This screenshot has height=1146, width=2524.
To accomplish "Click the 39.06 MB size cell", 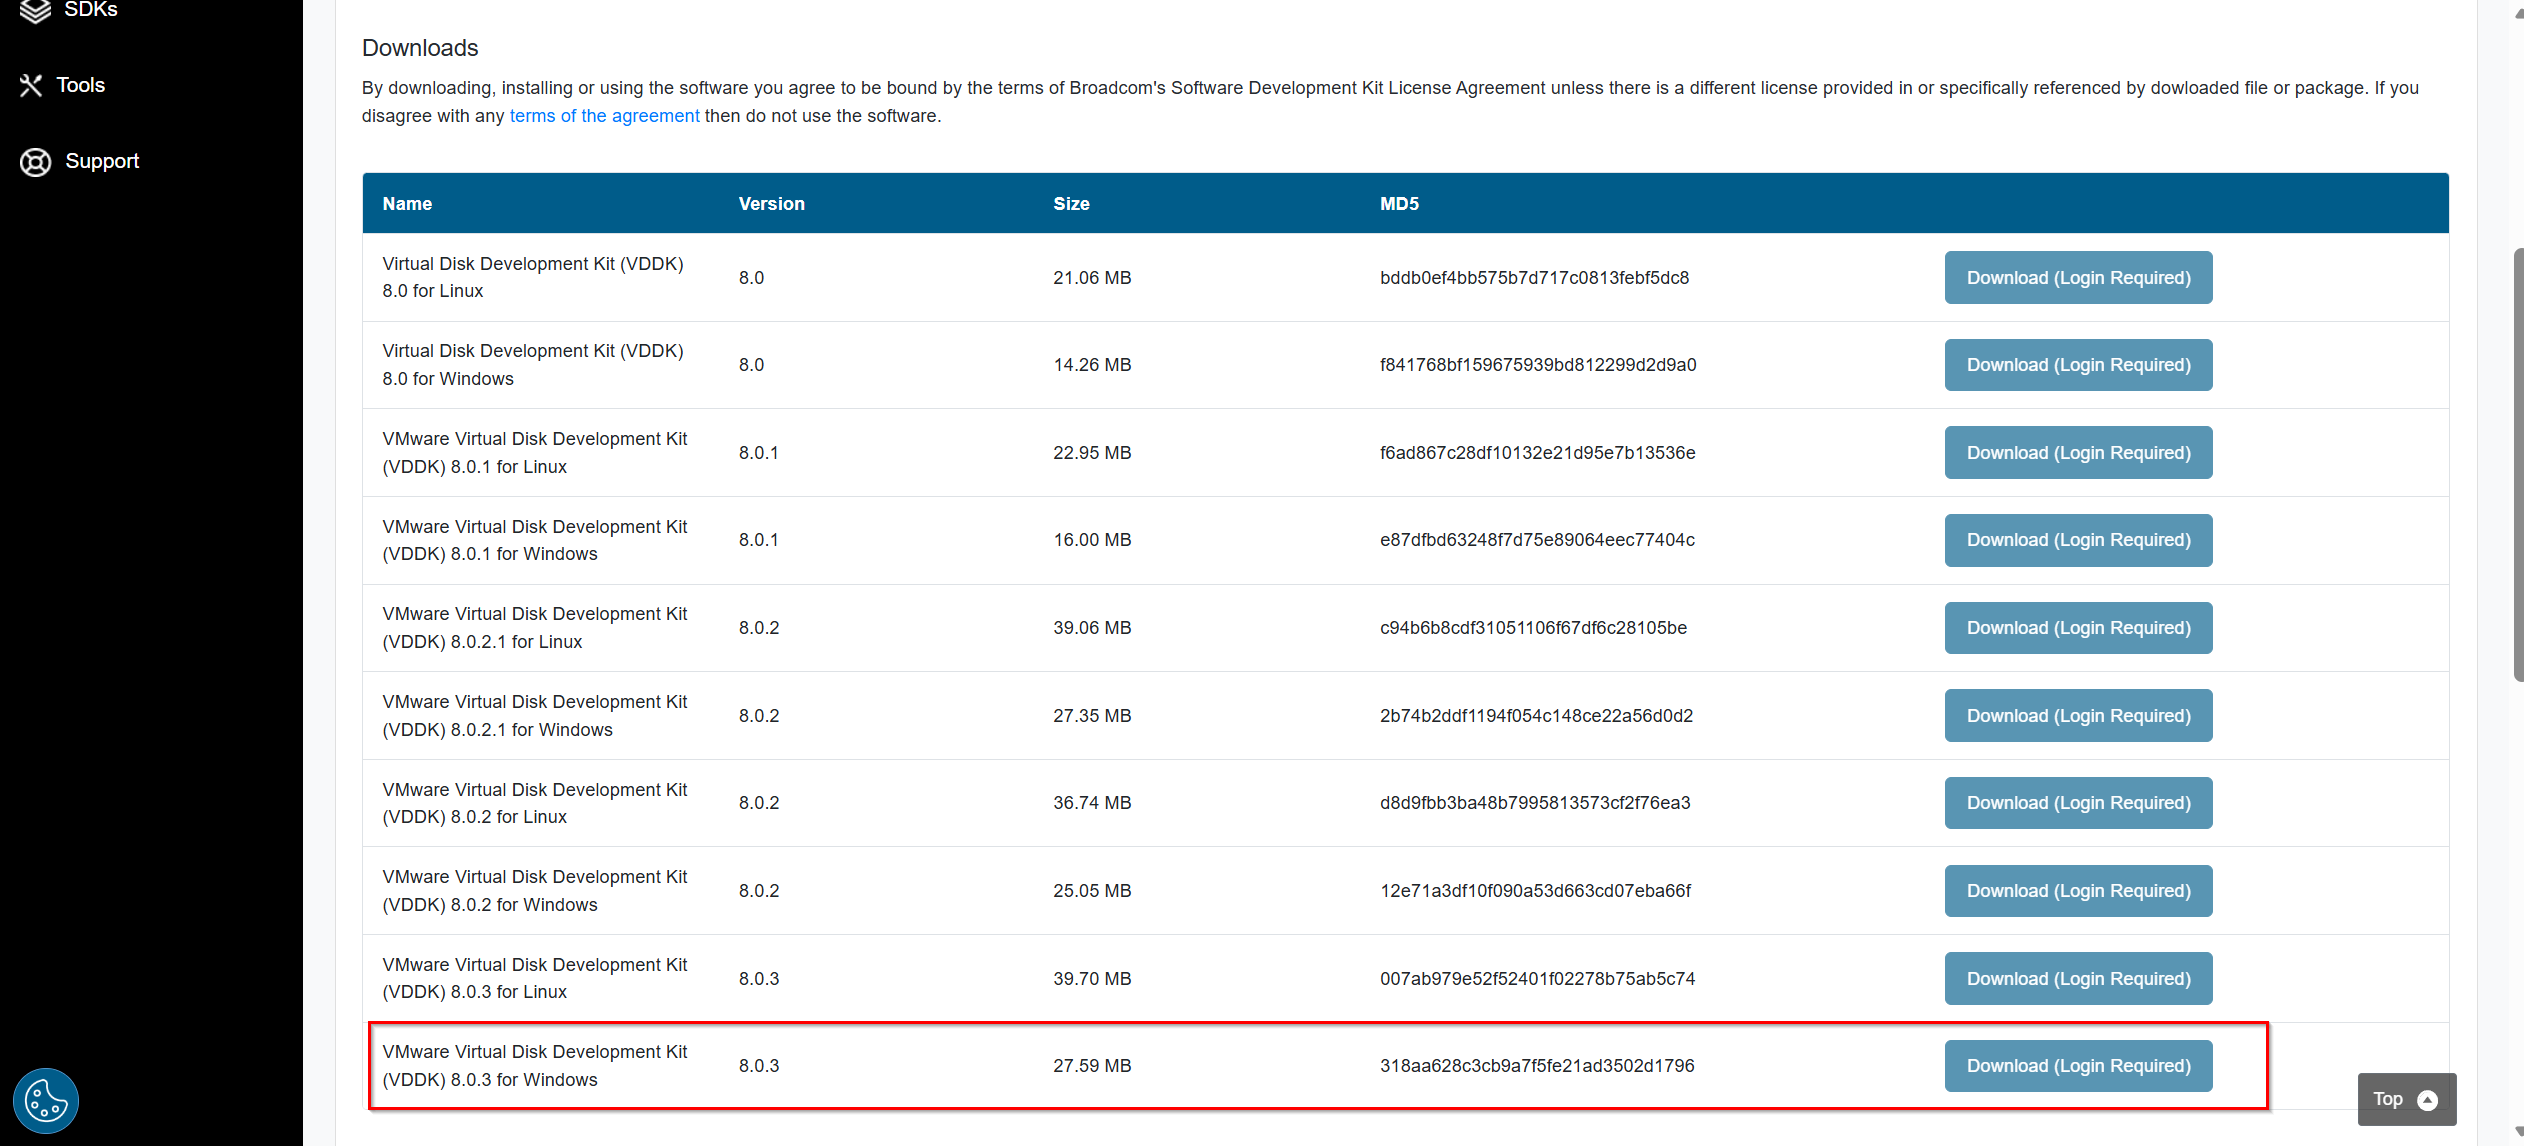I will [x=1092, y=628].
